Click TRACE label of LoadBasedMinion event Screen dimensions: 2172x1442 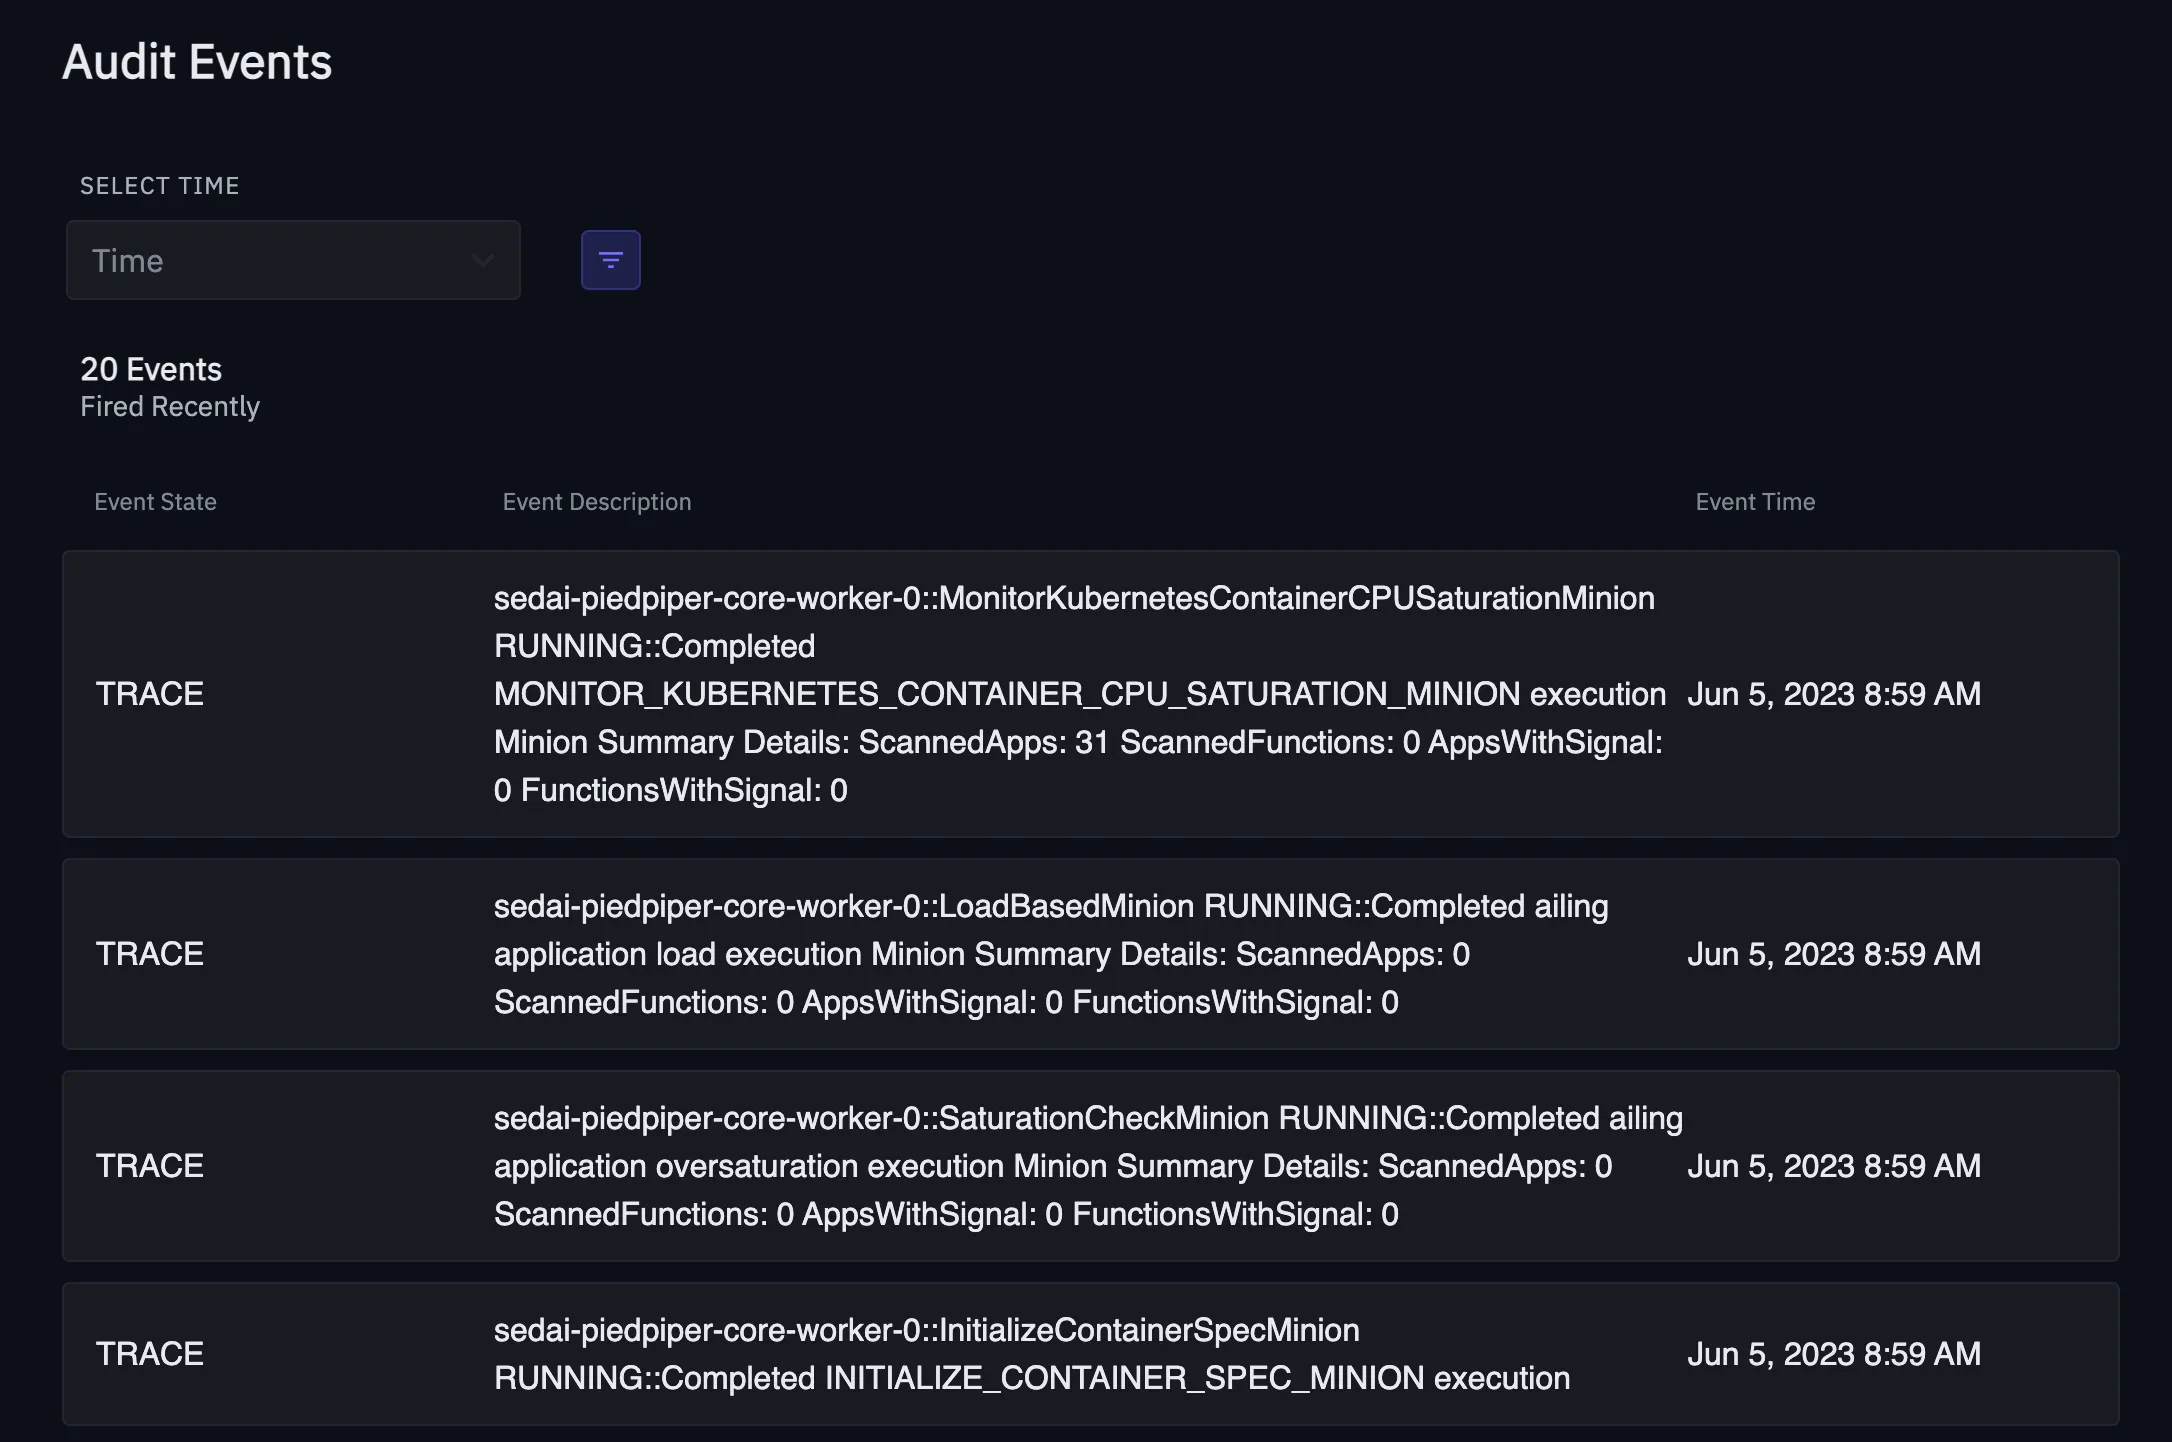pos(150,954)
